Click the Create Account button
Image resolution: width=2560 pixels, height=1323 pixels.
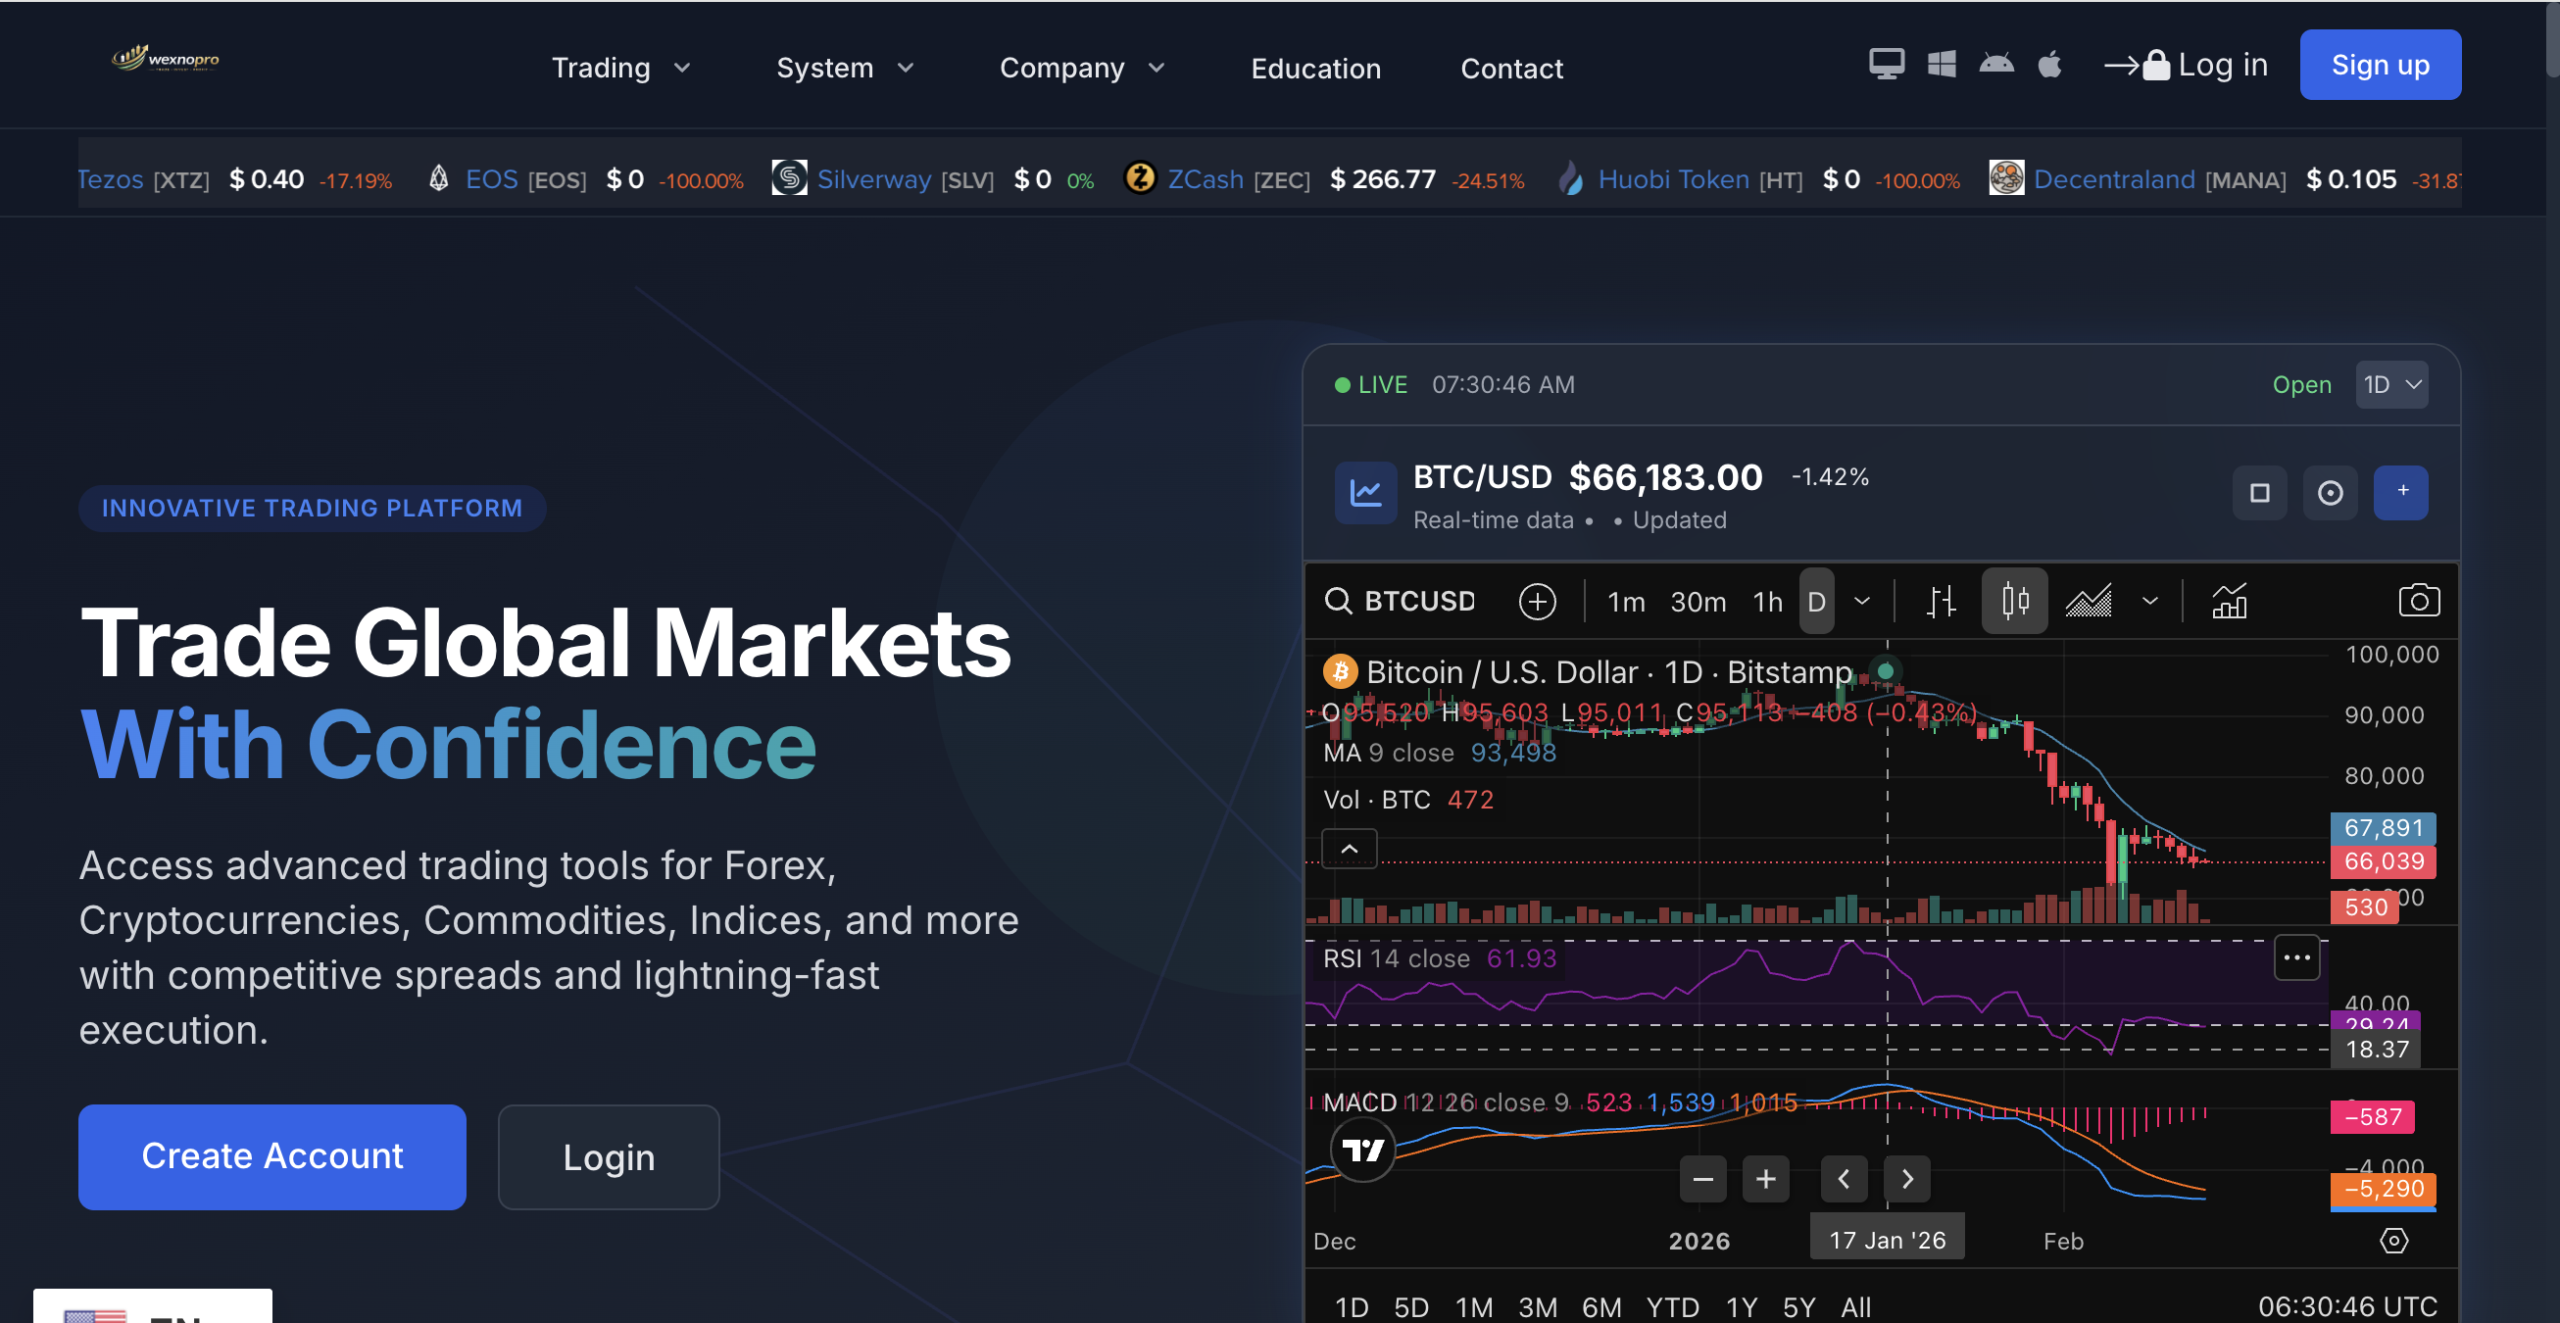pyautogui.click(x=272, y=1156)
